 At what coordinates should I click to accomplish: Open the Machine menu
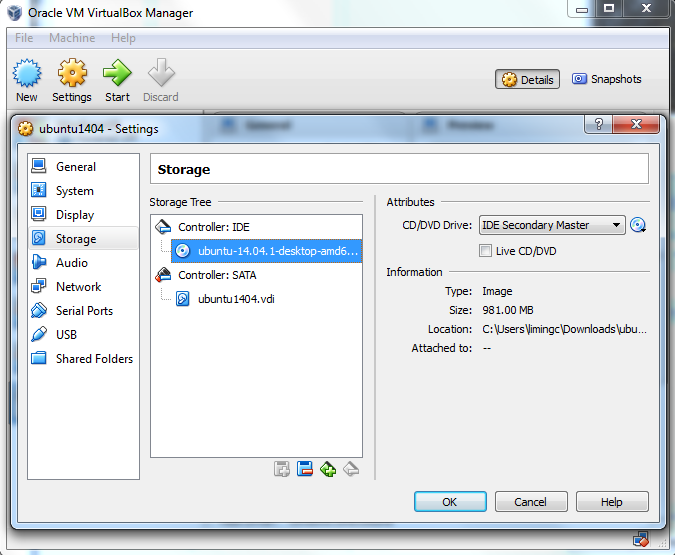click(x=72, y=38)
